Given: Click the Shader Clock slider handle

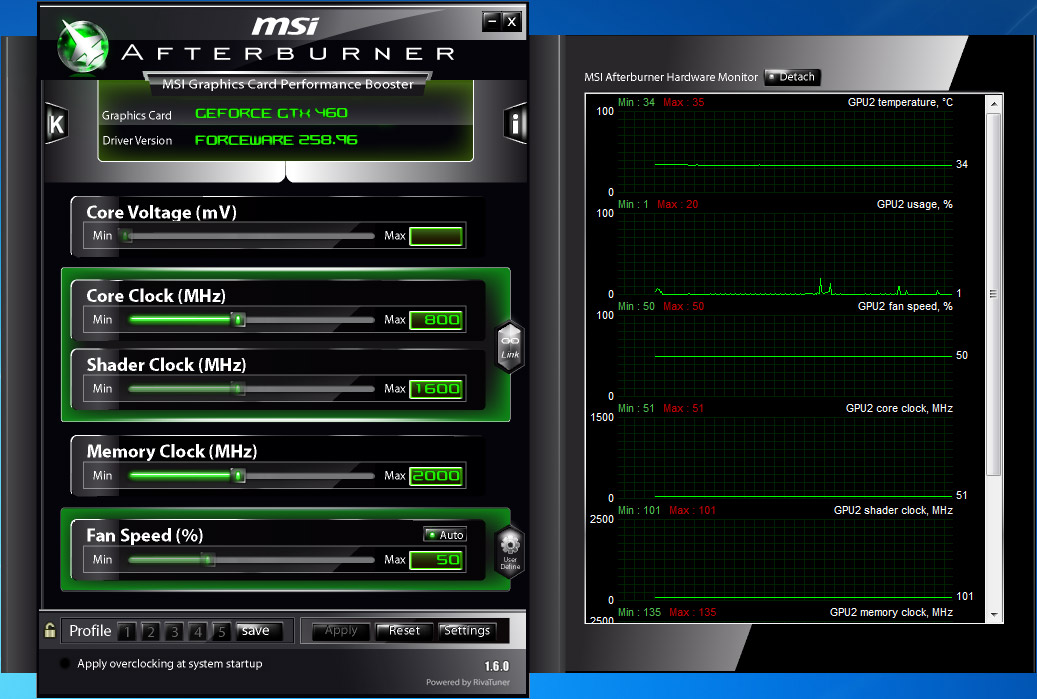Looking at the screenshot, I should tap(238, 388).
